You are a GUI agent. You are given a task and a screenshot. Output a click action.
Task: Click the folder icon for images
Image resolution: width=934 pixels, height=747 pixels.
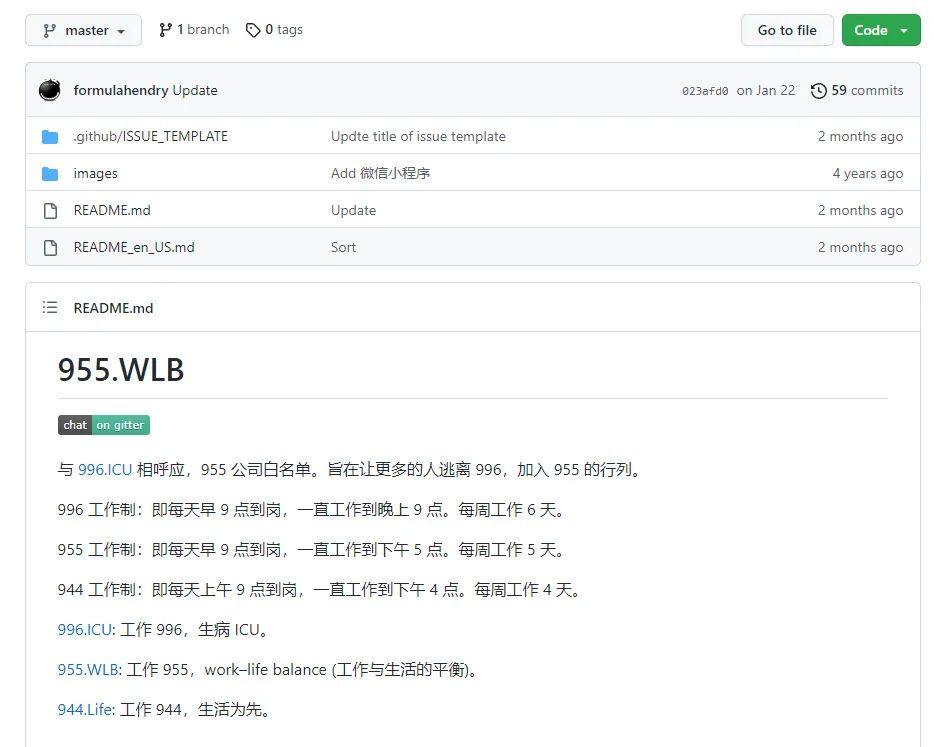point(50,174)
